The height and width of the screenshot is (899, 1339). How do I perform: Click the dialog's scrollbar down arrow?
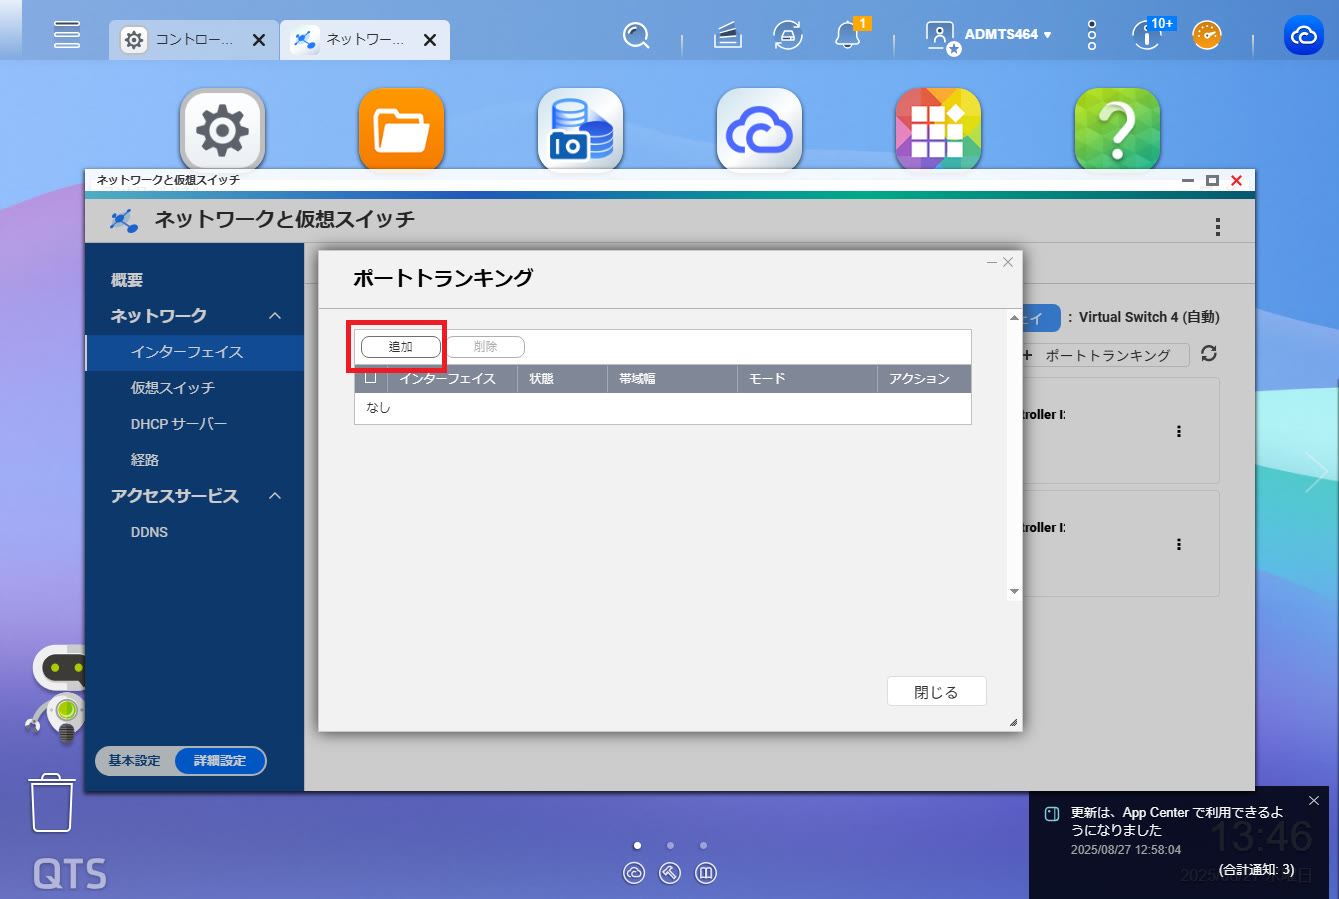coord(1014,591)
